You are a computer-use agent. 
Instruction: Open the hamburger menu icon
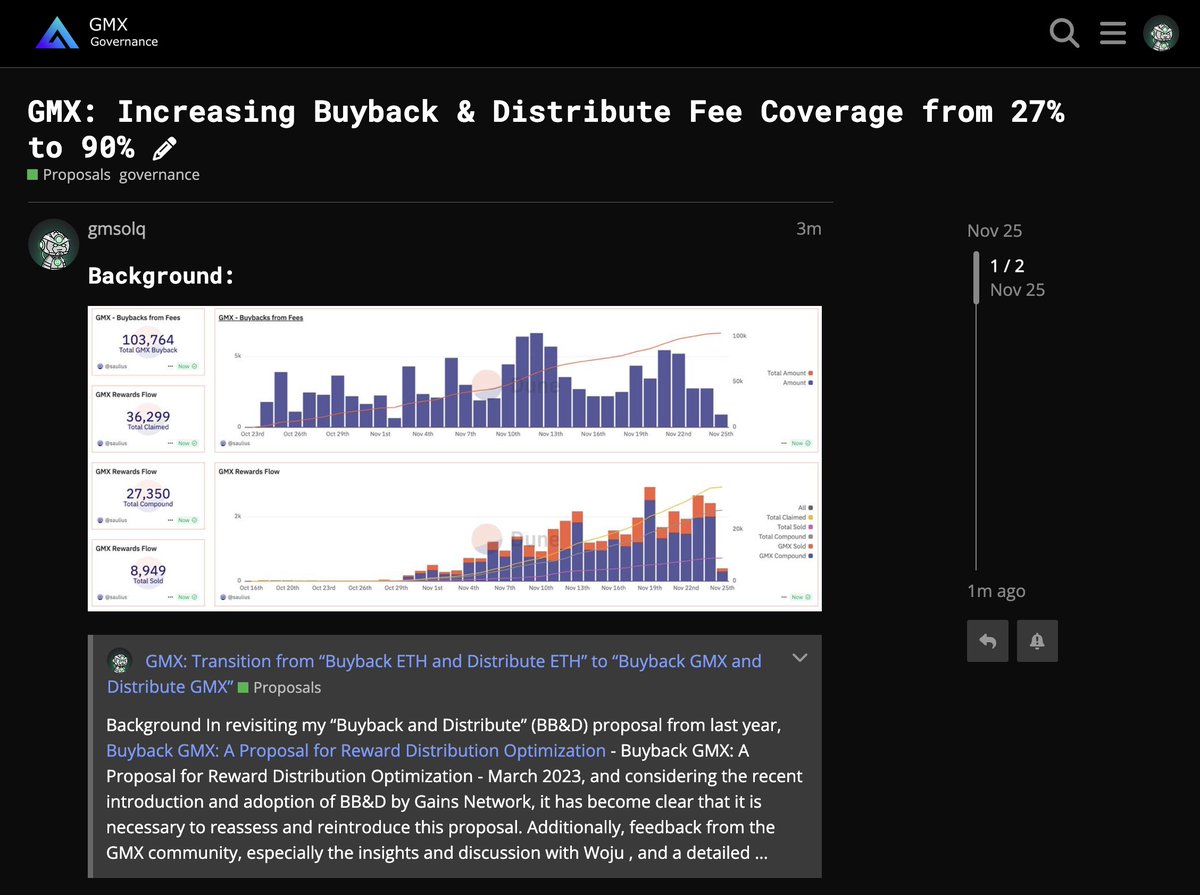[1113, 33]
